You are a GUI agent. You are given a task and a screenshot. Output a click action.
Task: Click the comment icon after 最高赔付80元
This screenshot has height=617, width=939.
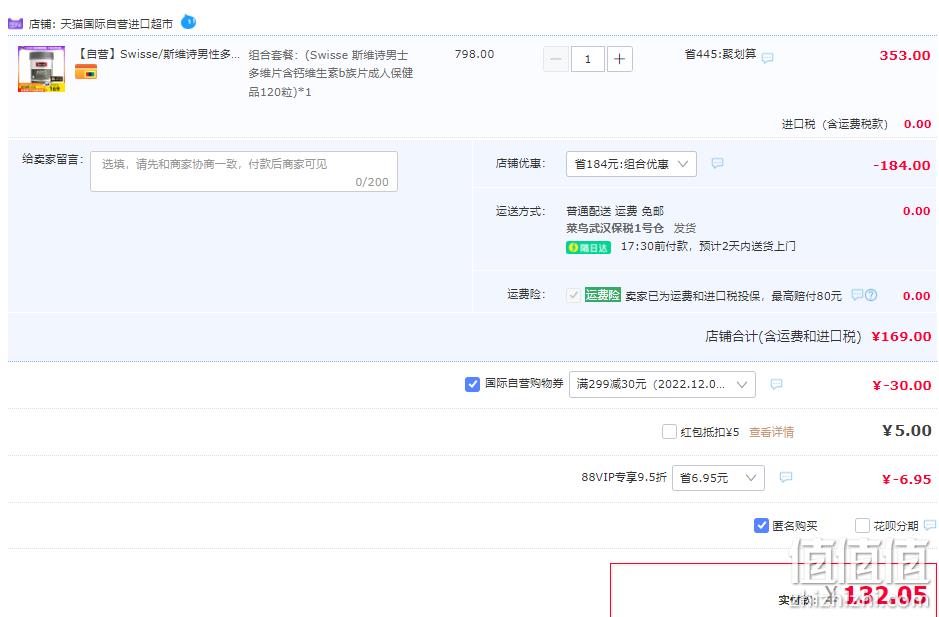click(x=857, y=295)
